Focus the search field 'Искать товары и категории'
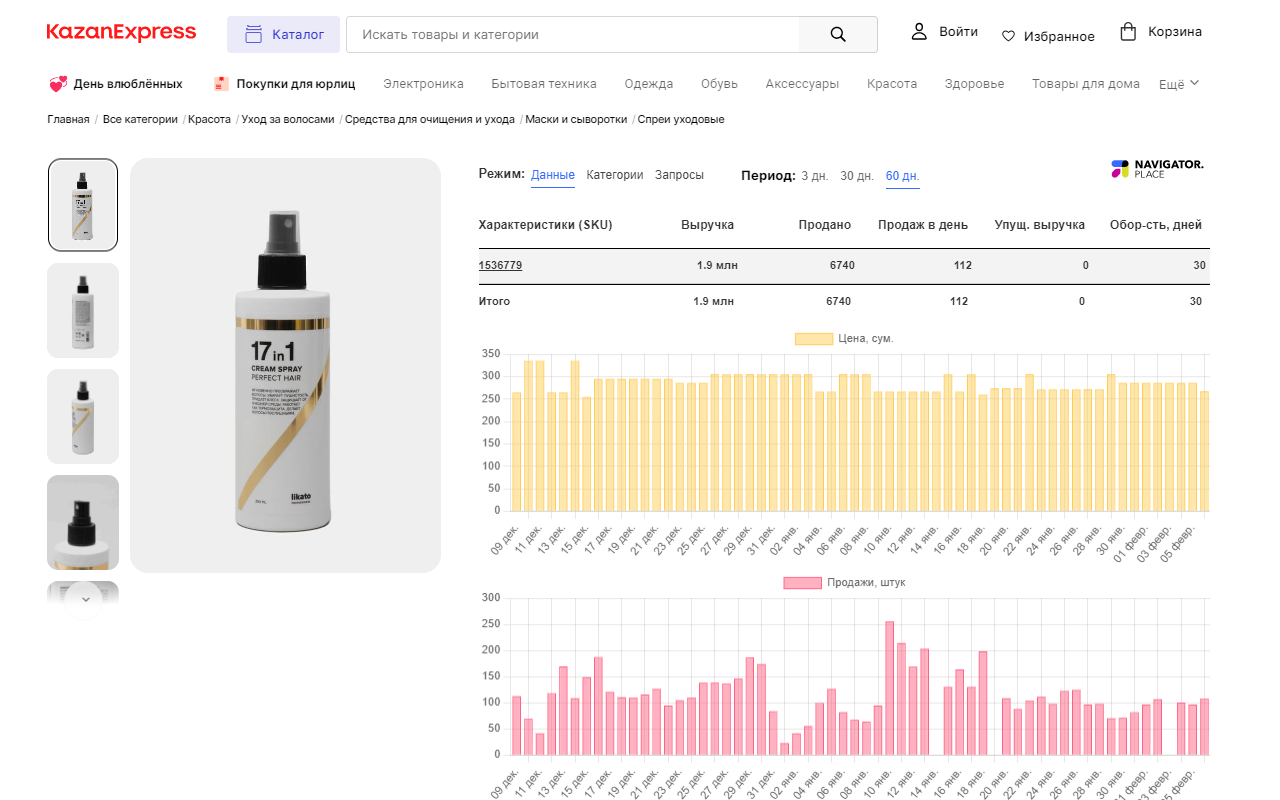 [572, 34]
